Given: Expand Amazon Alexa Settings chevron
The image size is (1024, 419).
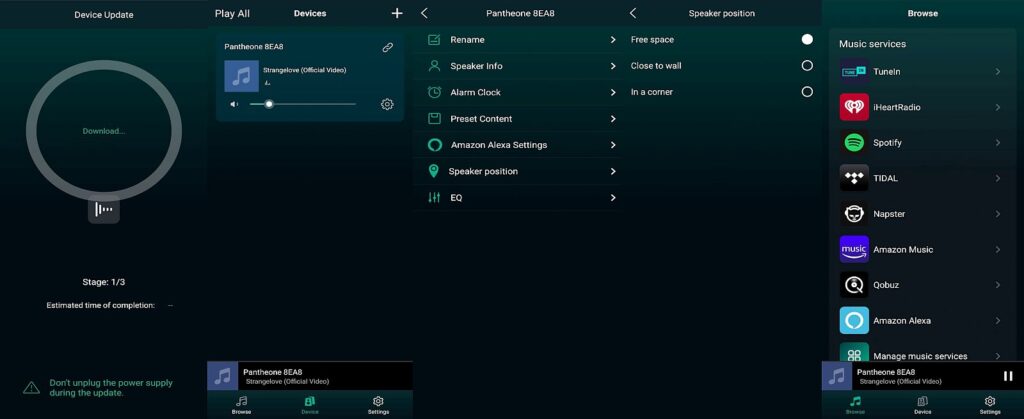Looking at the screenshot, I should pos(612,145).
